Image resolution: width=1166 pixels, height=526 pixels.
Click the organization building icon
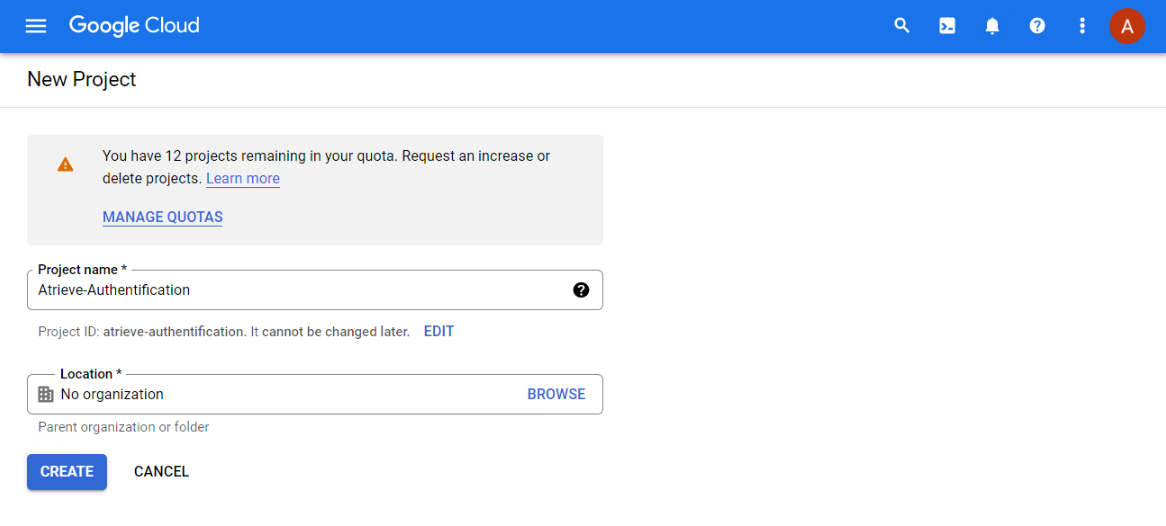[45, 394]
